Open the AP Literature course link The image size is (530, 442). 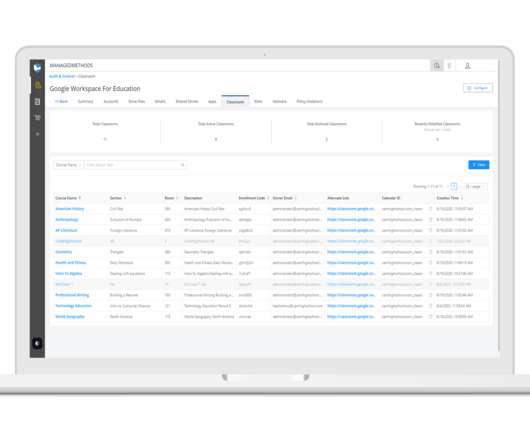point(66,230)
